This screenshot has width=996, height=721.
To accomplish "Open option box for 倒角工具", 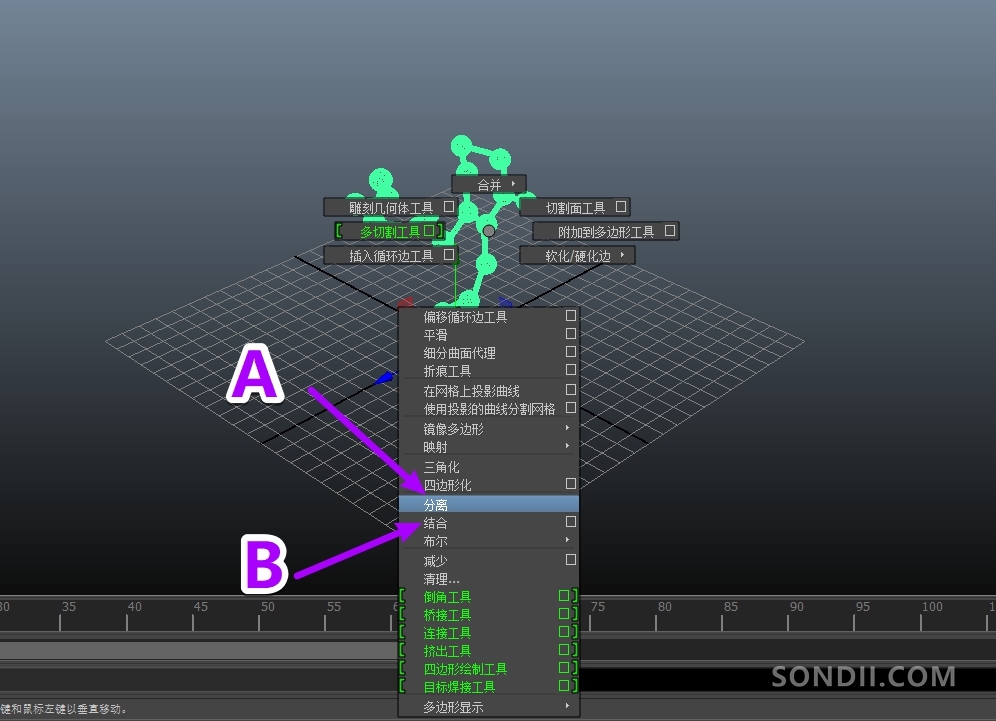I will point(564,596).
